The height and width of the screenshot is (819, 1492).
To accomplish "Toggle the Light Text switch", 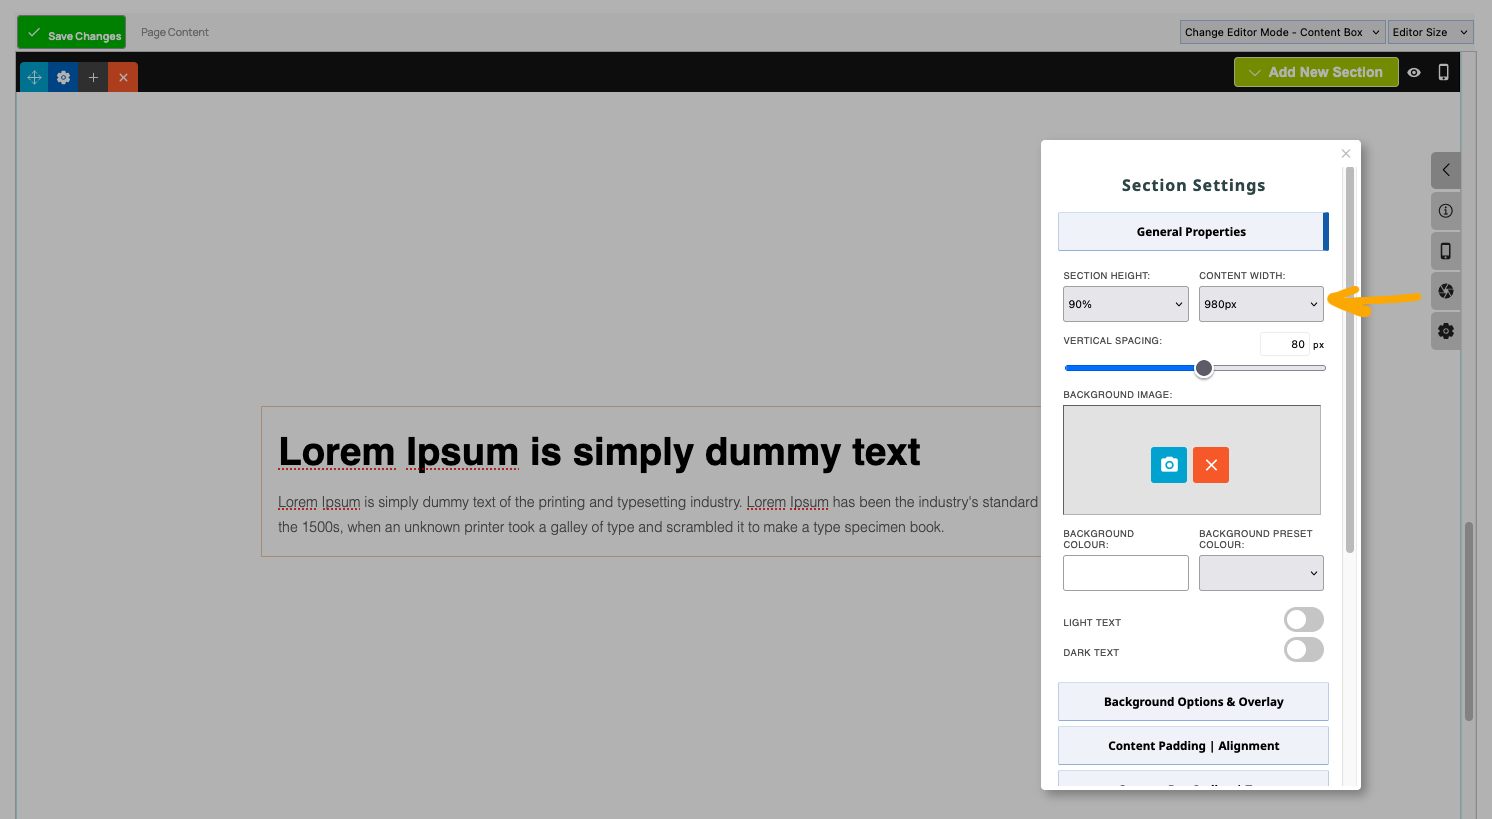I will (1303, 620).
